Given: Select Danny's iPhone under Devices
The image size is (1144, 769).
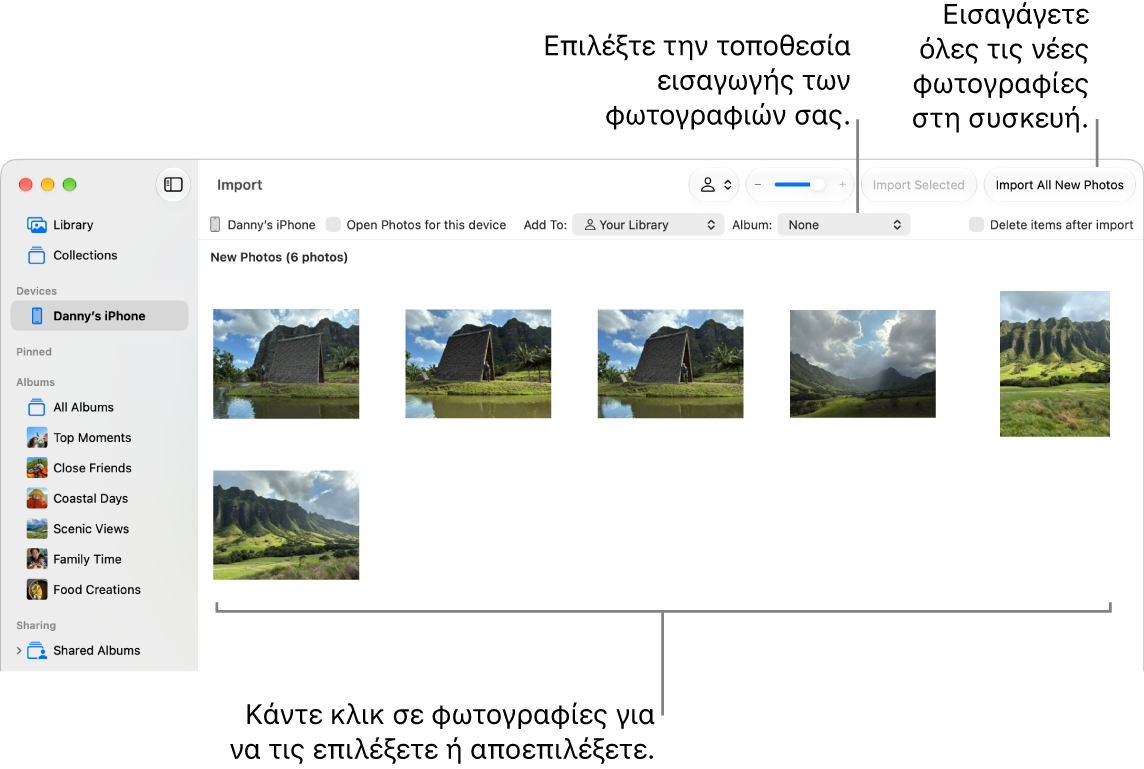Looking at the screenshot, I should pyautogui.click(x=100, y=316).
